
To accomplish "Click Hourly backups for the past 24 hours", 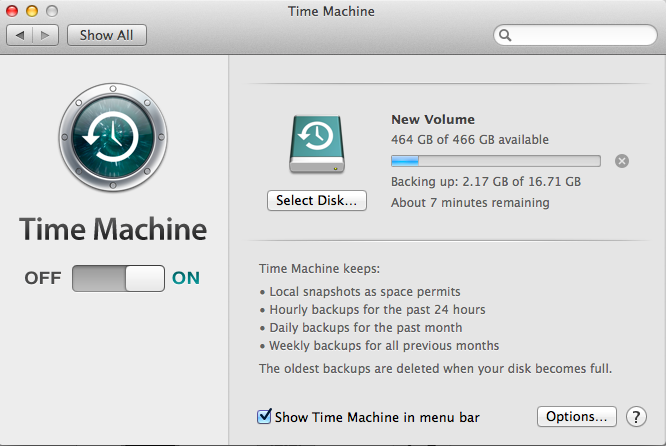I will click(x=377, y=310).
